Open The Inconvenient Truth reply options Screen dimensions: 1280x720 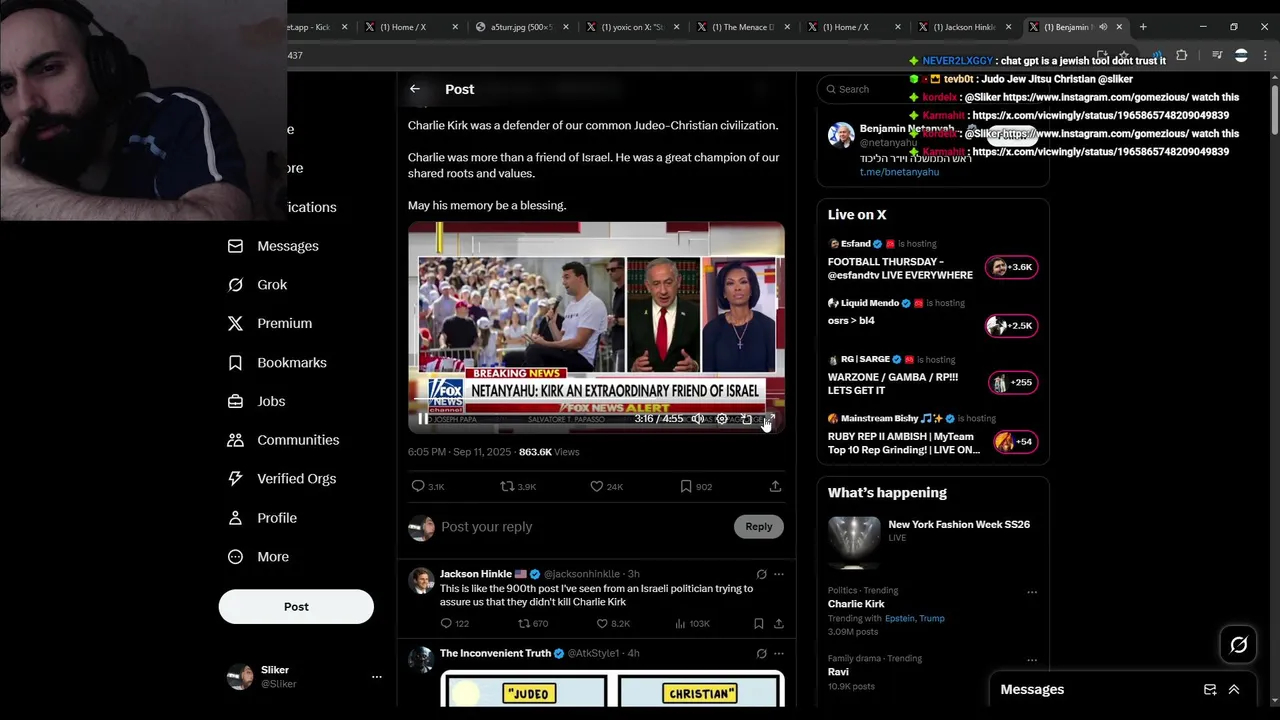click(779, 654)
